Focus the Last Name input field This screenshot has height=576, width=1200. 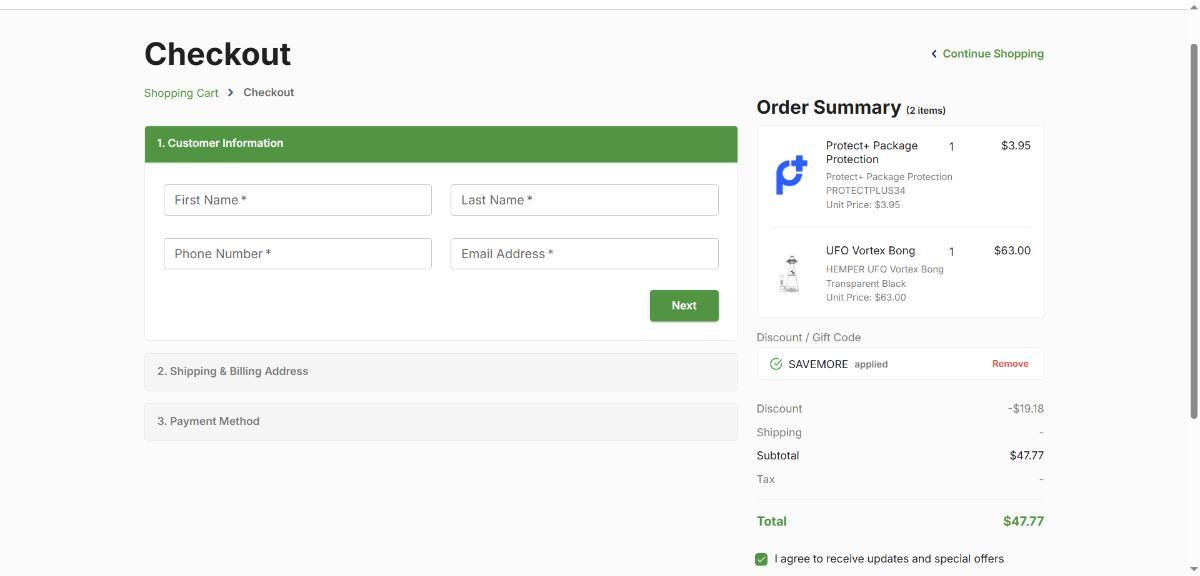[584, 200]
